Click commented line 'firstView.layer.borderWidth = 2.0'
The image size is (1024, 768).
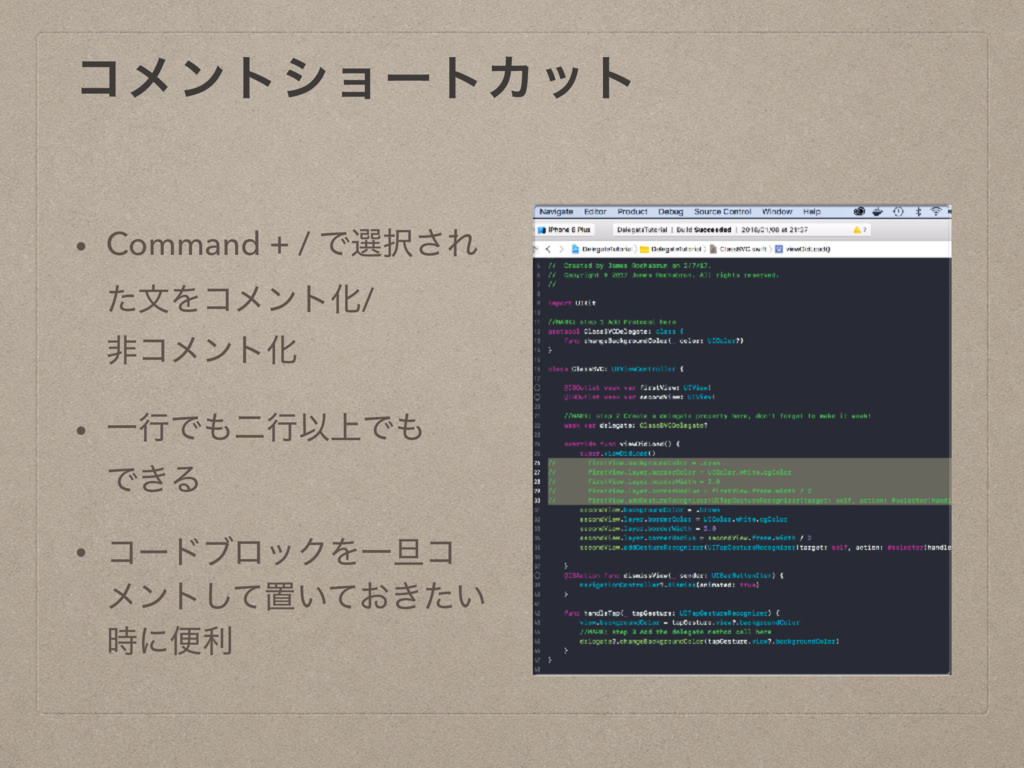[x=653, y=481]
